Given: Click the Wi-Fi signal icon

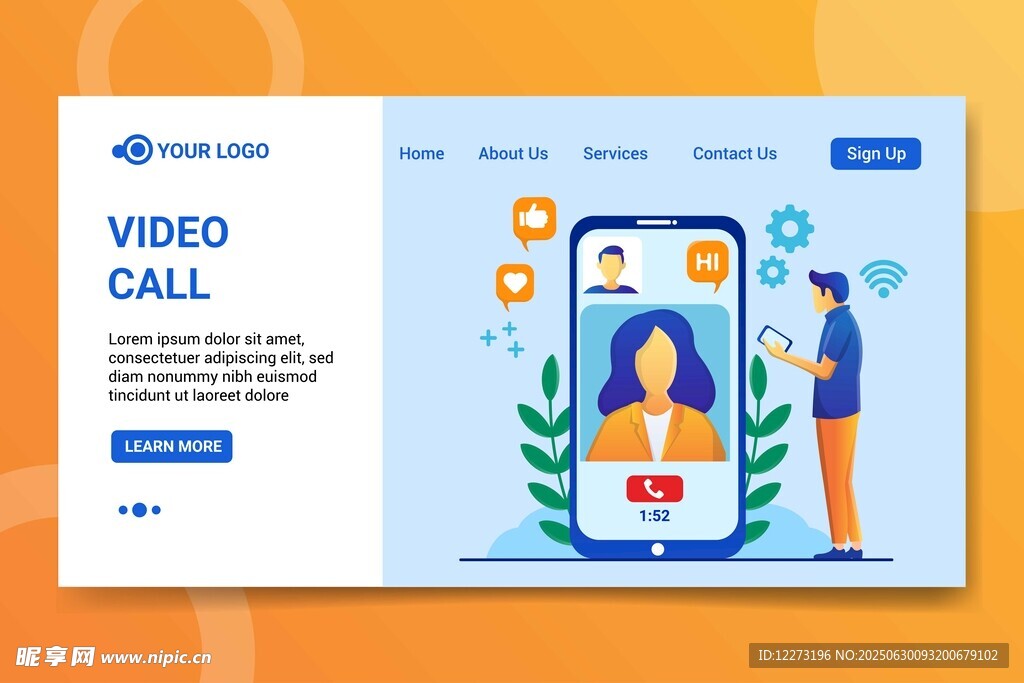Looking at the screenshot, I should pyautogui.click(x=883, y=279).
